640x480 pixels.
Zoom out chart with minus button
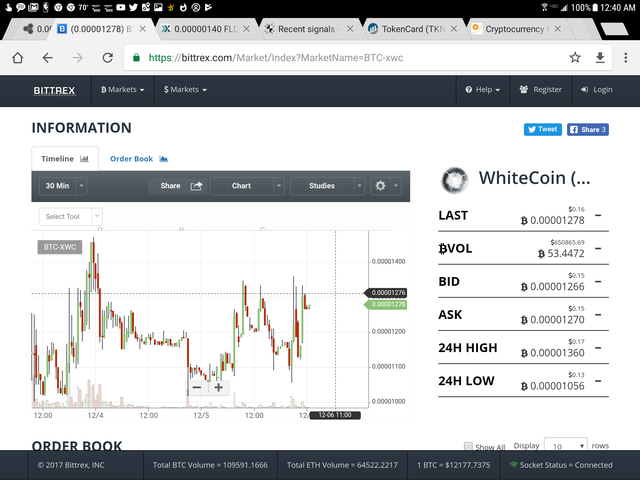(197, 387)
